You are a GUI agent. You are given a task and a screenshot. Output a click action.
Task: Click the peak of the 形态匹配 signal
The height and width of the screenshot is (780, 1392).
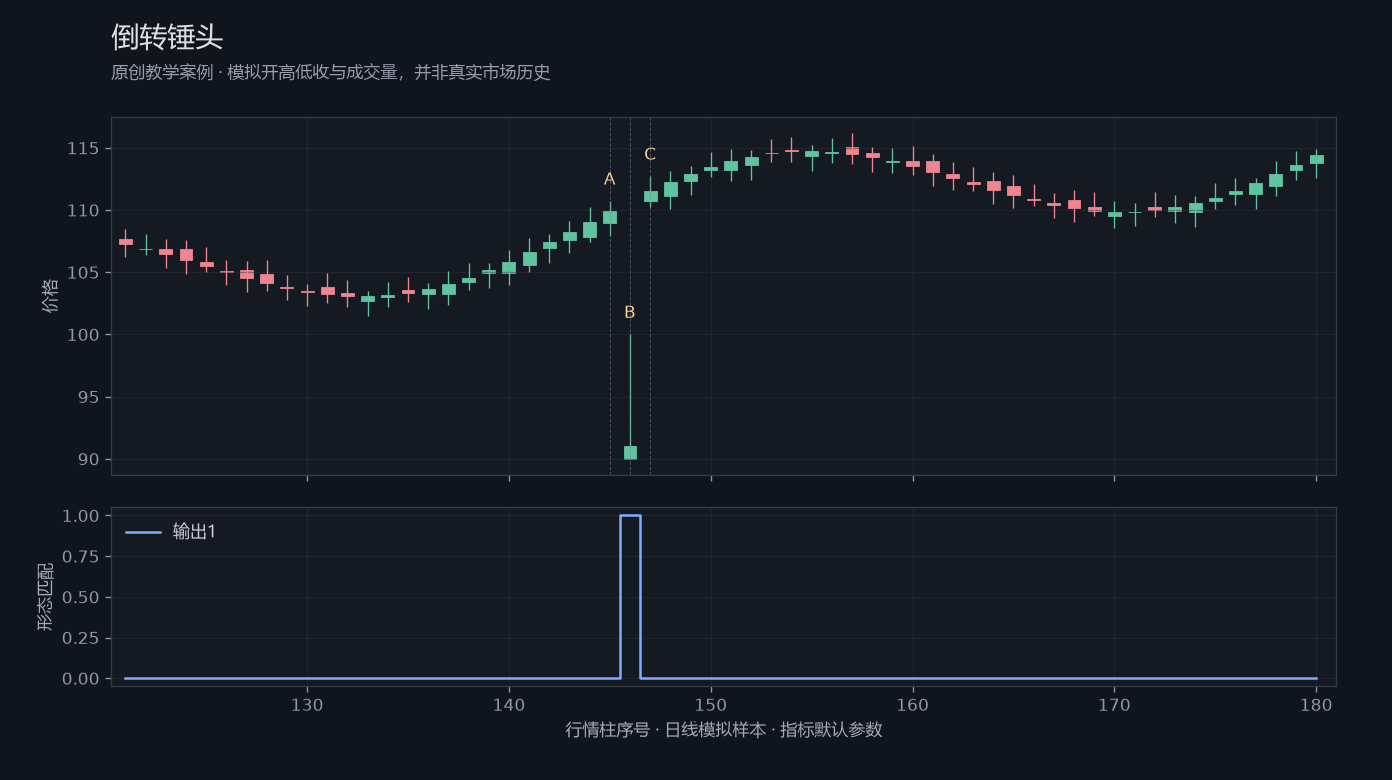pos(630,516)
